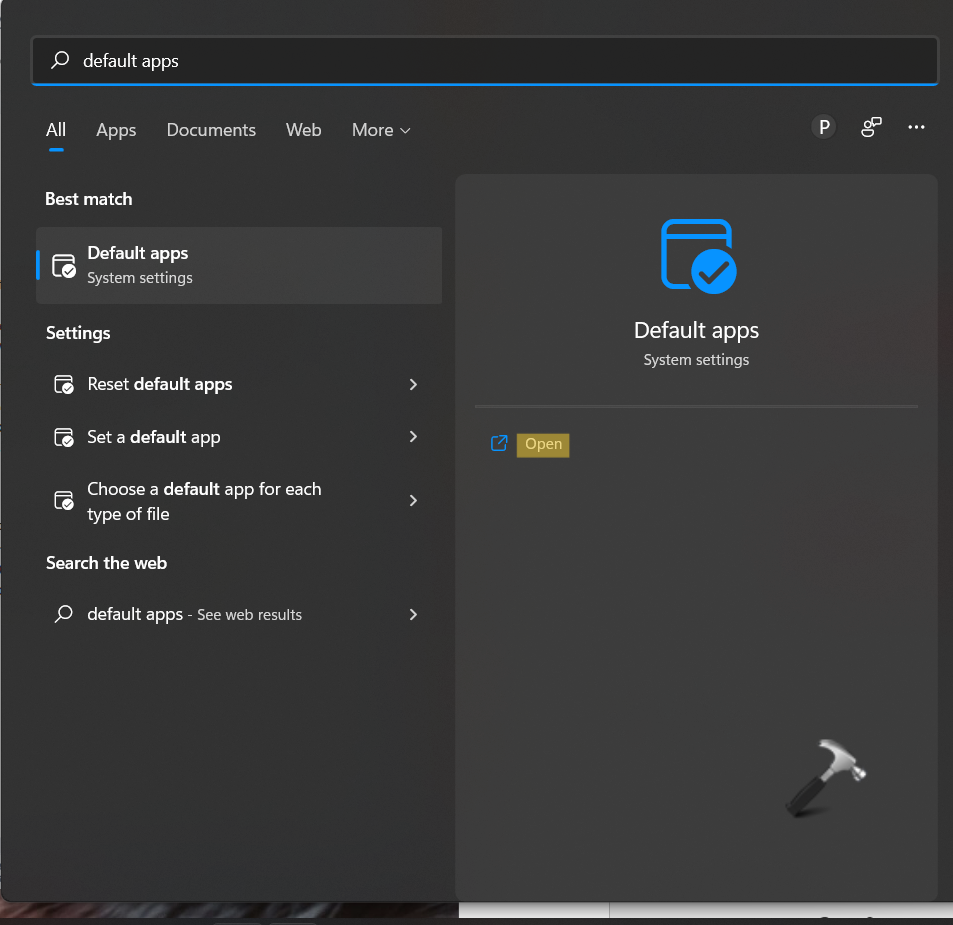
Task: Switch to the Apps tab
Action: click(x=116, y=130)
